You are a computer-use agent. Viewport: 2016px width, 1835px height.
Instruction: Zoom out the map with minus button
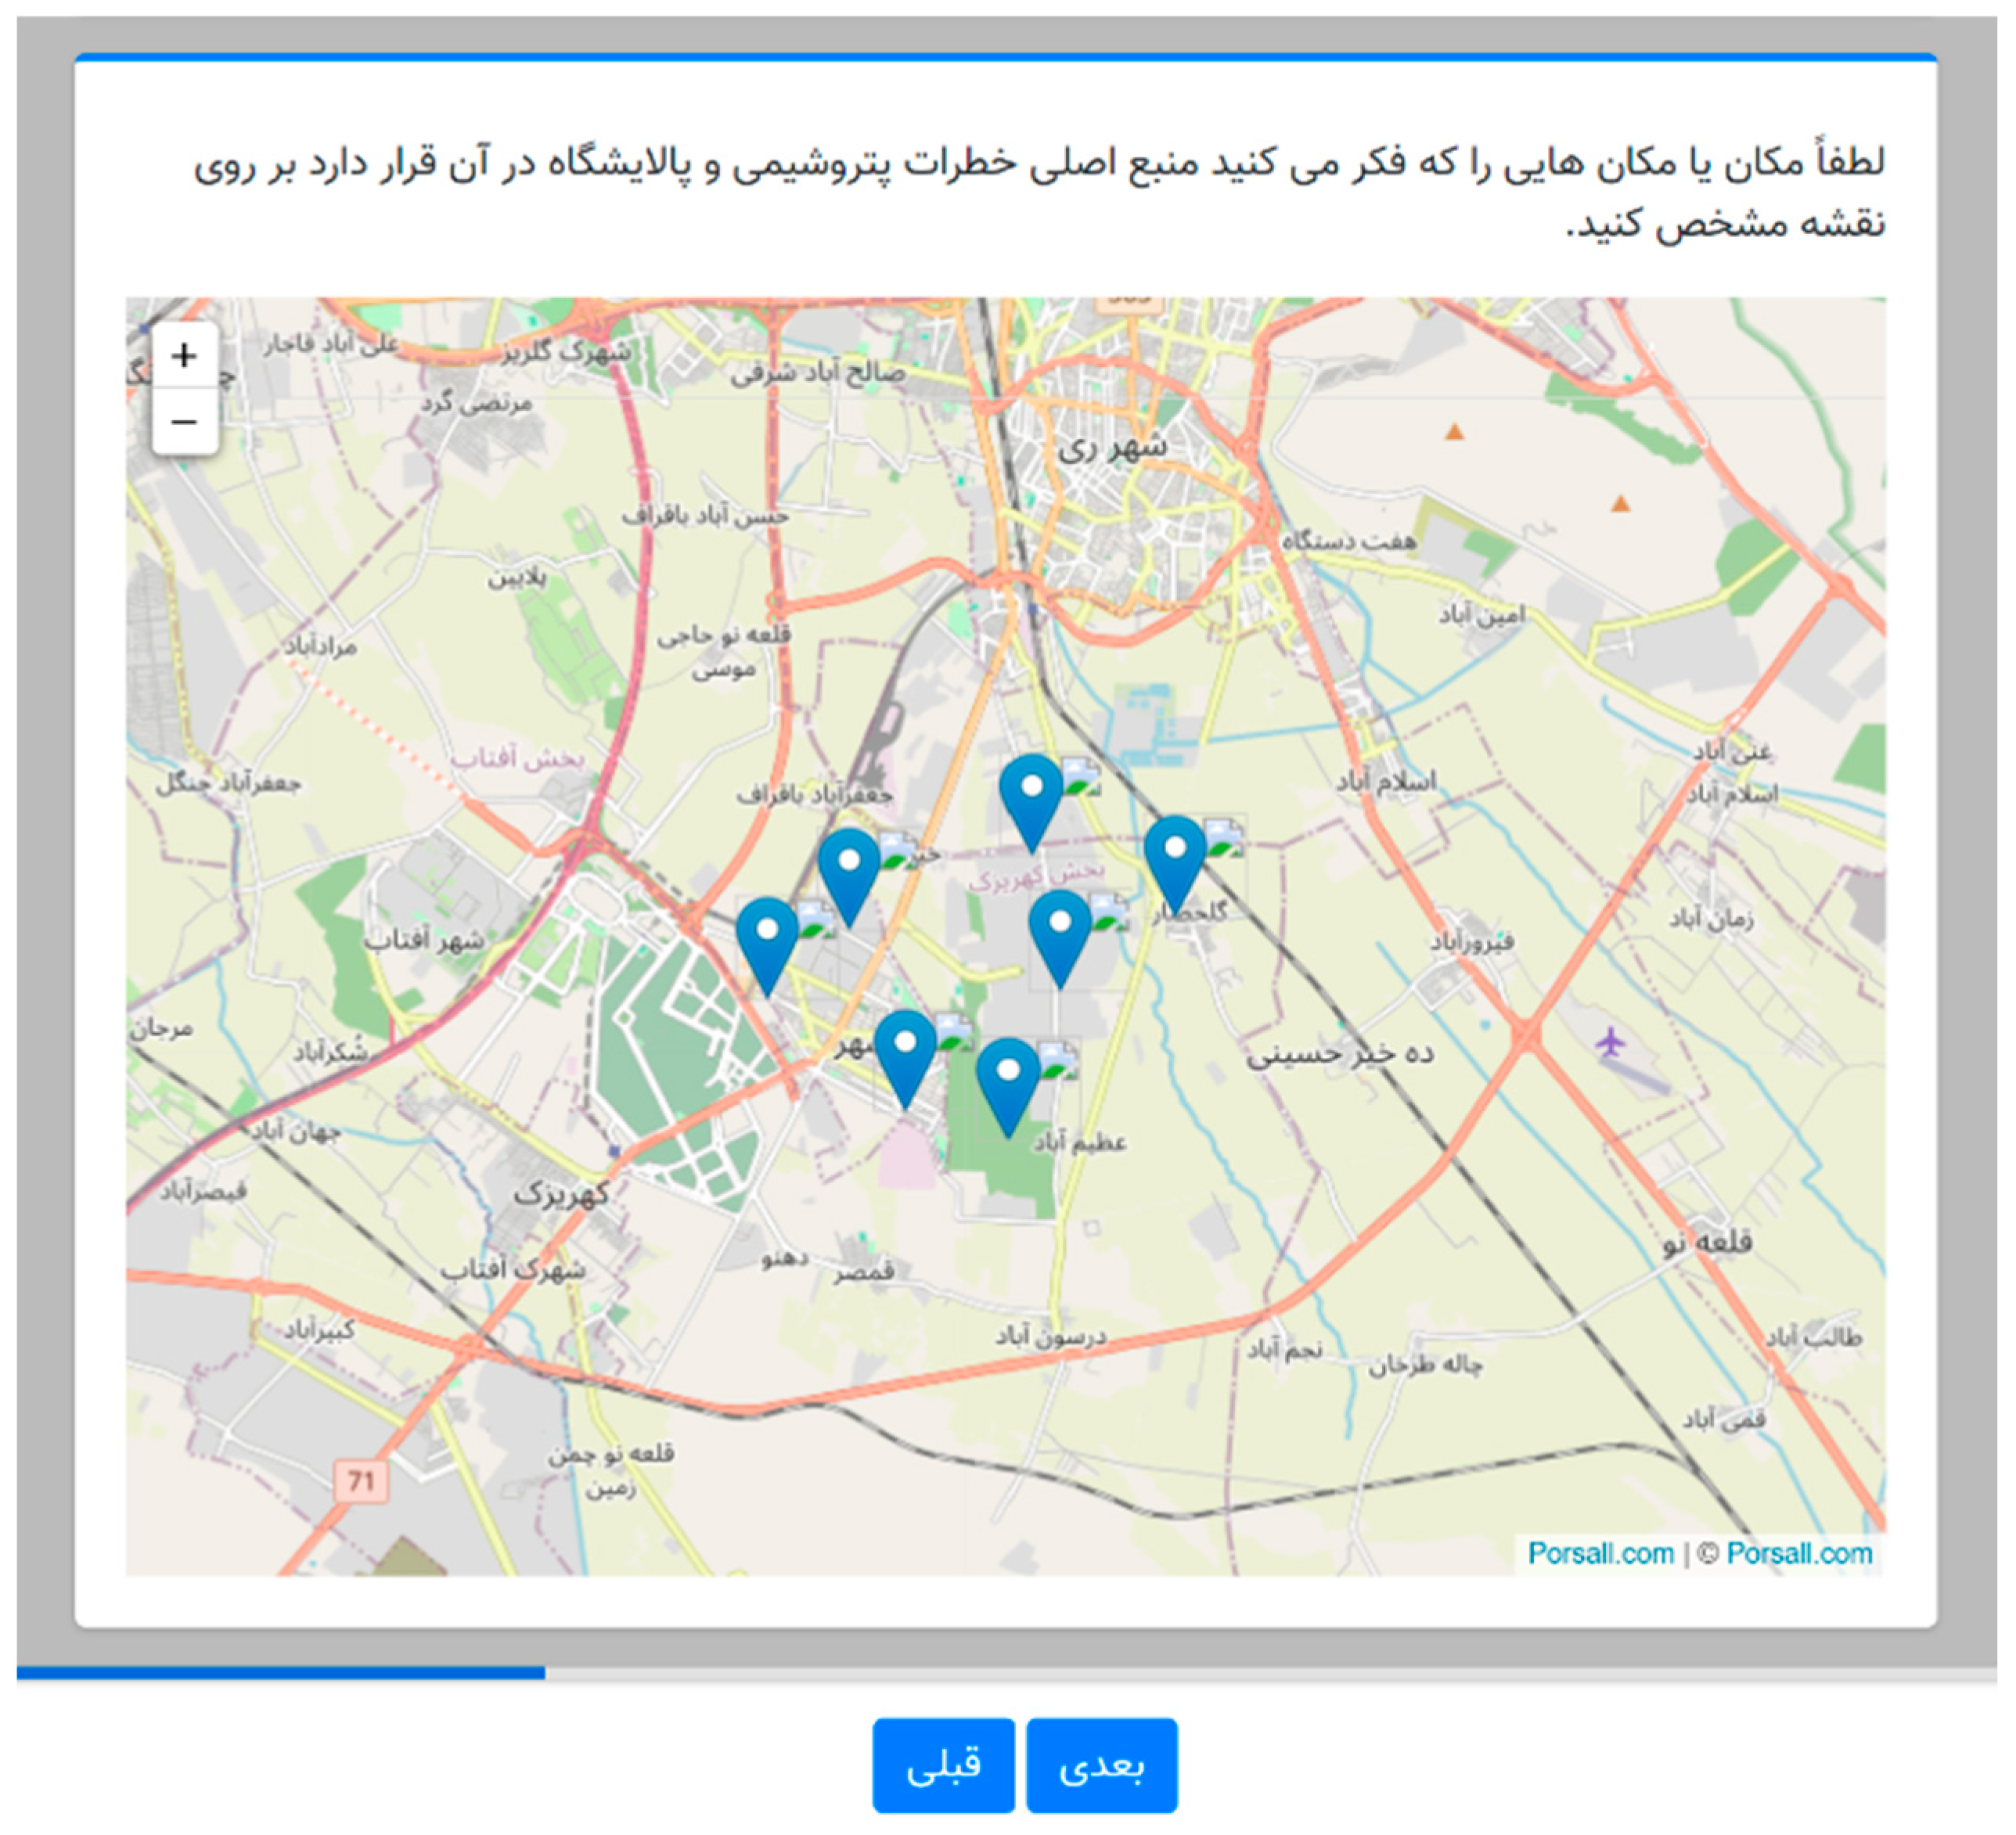point(184,422)
